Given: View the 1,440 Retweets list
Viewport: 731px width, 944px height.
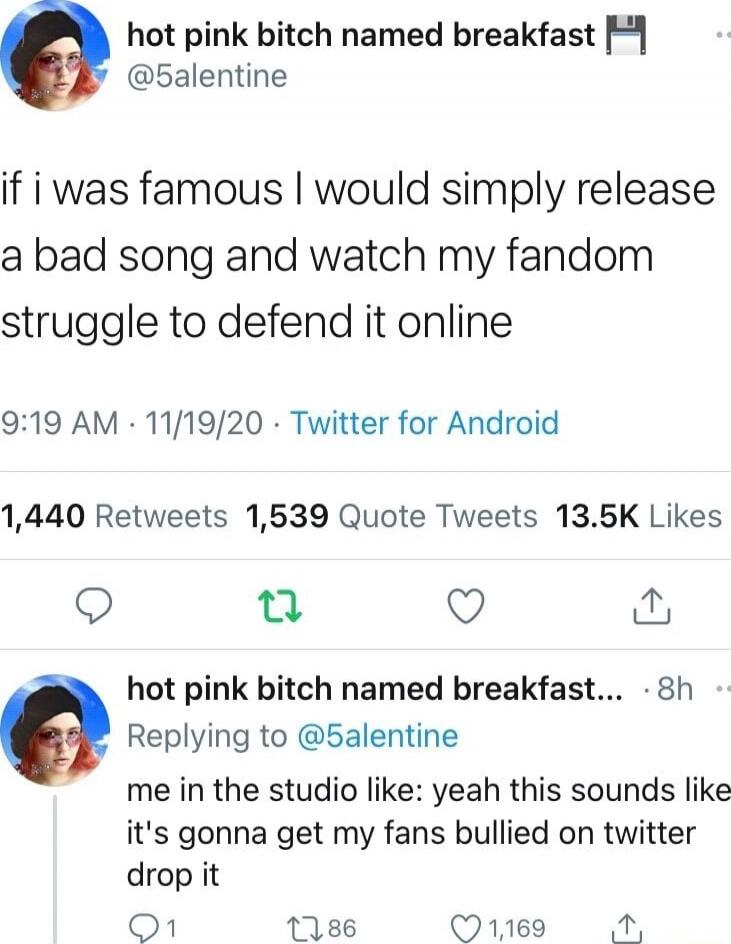Looking at the screenshot, I should [114, 517].
